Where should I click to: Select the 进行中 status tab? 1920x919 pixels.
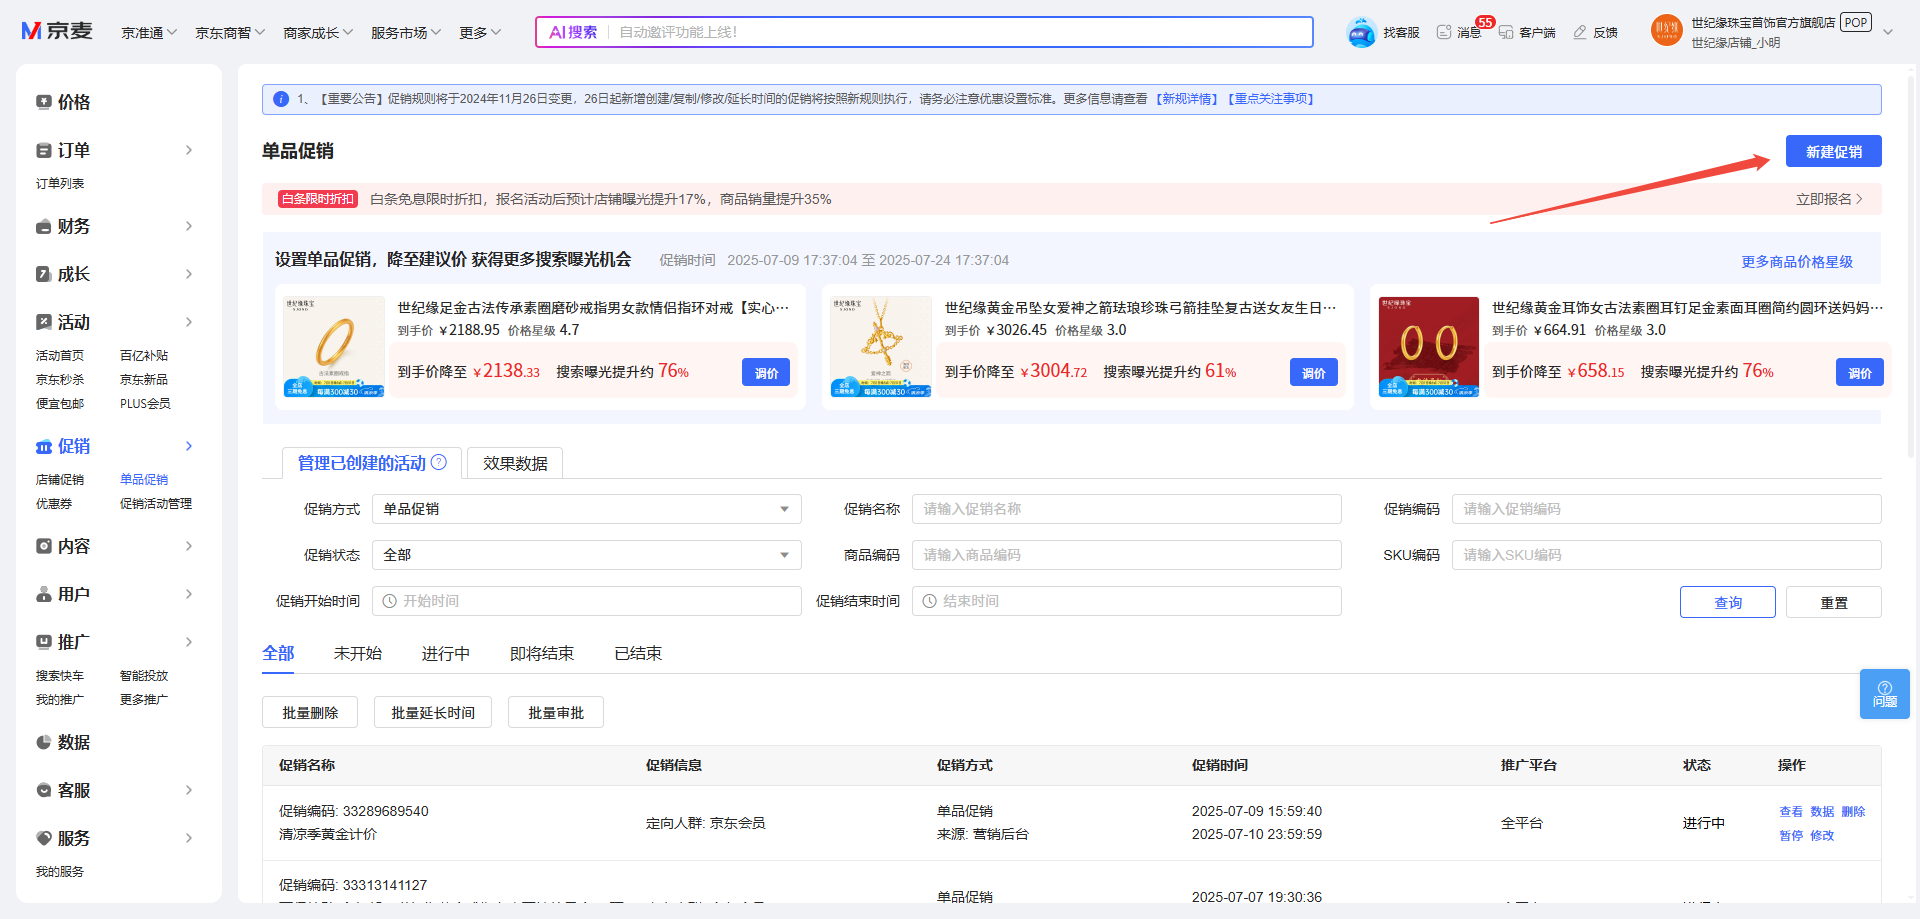[445, 654]
